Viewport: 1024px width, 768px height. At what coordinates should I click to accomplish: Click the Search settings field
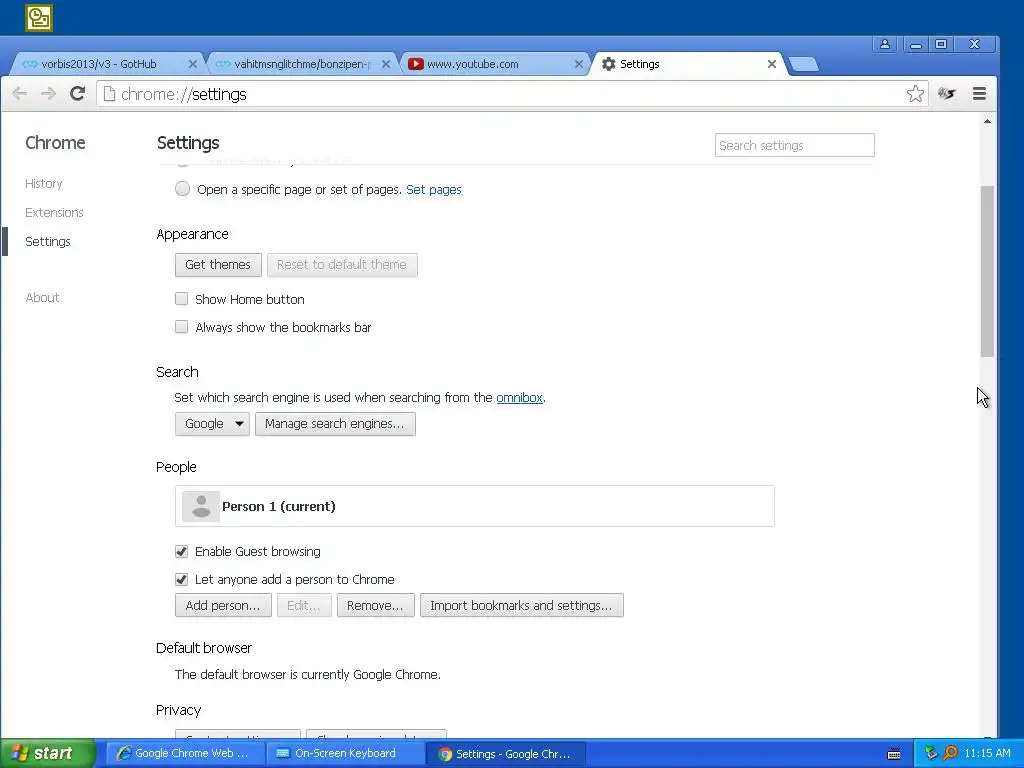click(795, 145)
